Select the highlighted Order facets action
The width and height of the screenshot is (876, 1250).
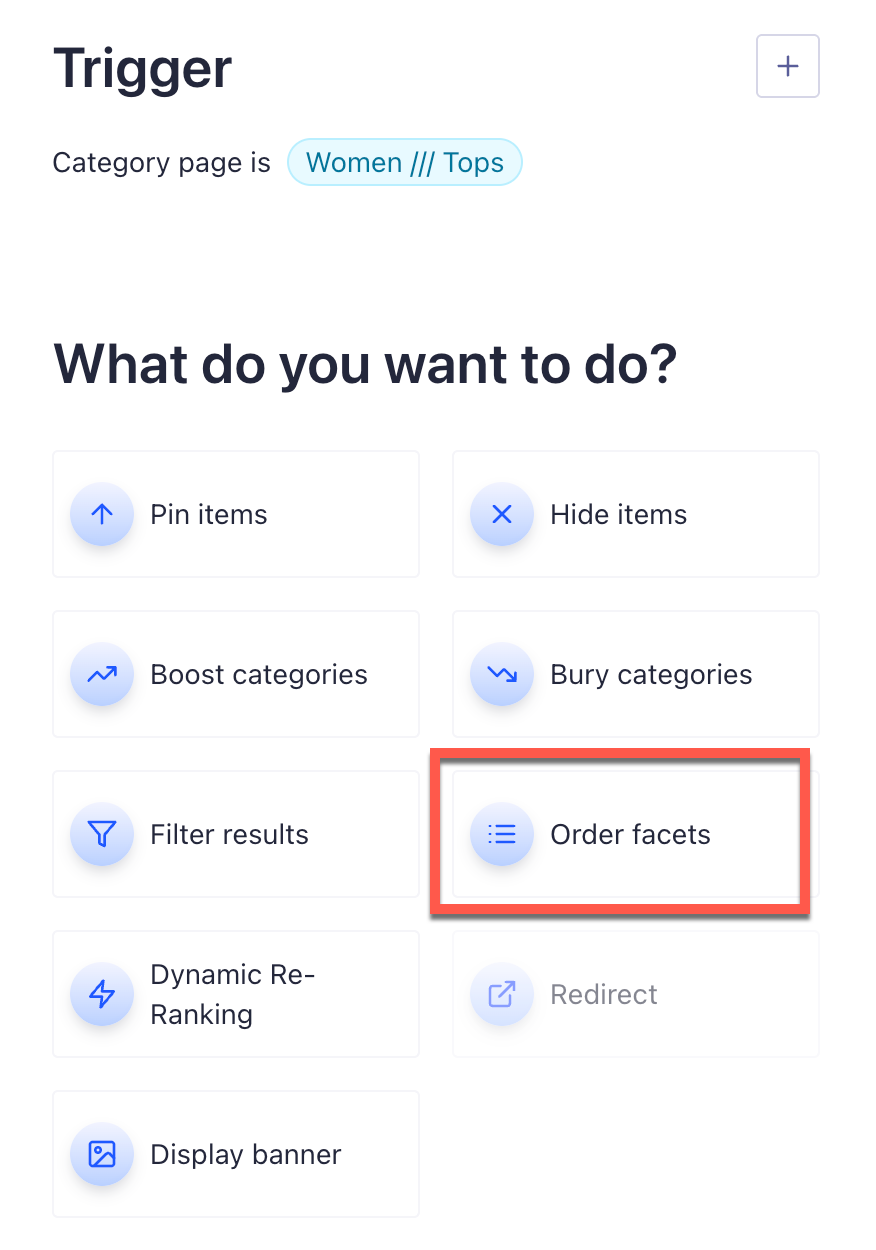click(635, 834)
